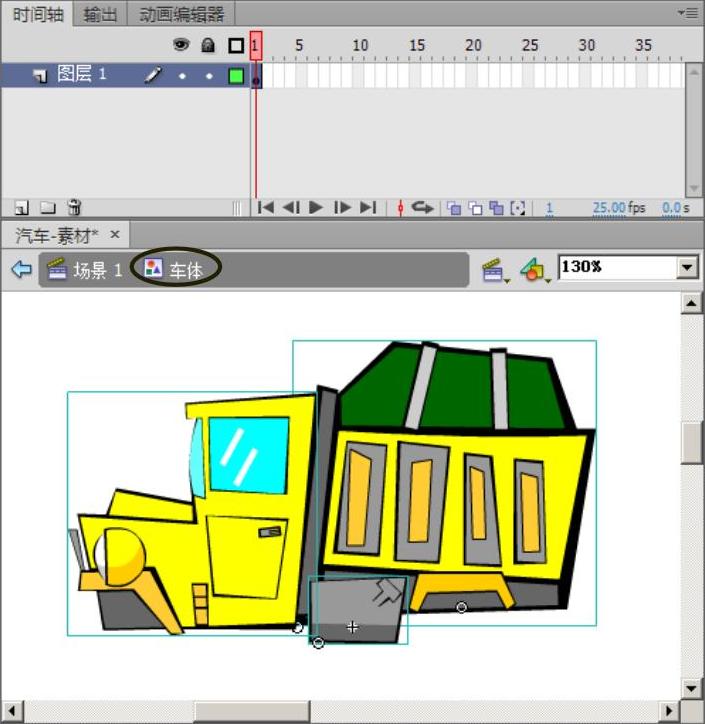
Task: Delete layer with the trash icon
Action: (x=74, y=207)
